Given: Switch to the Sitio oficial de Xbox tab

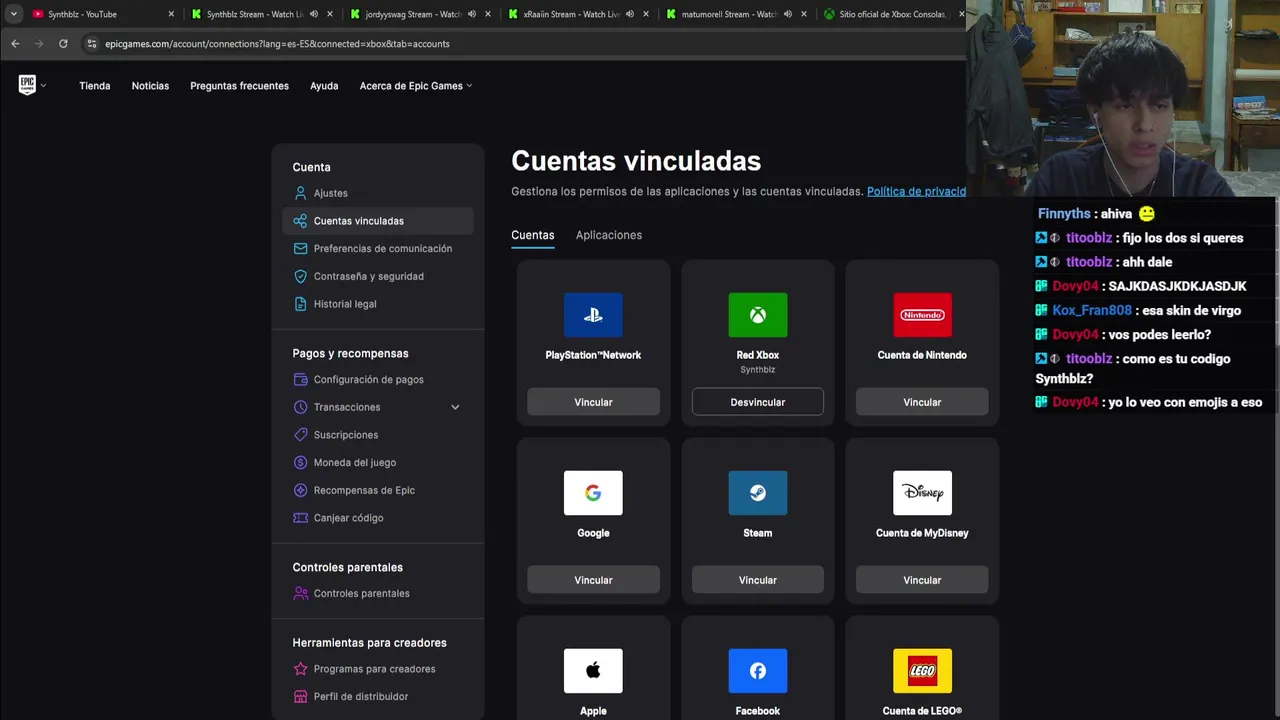Looking at the screenshot, I should click(x=892, y=14).
